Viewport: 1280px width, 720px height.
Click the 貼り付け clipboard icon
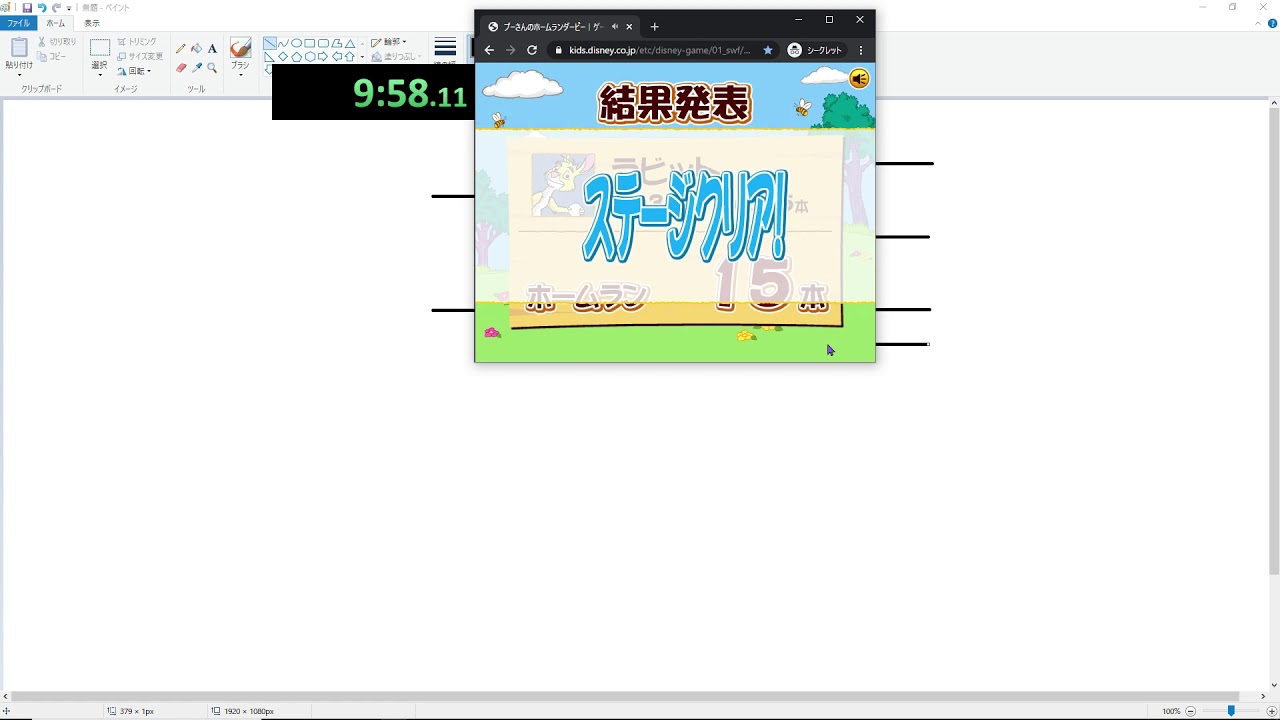coord(19,47)
